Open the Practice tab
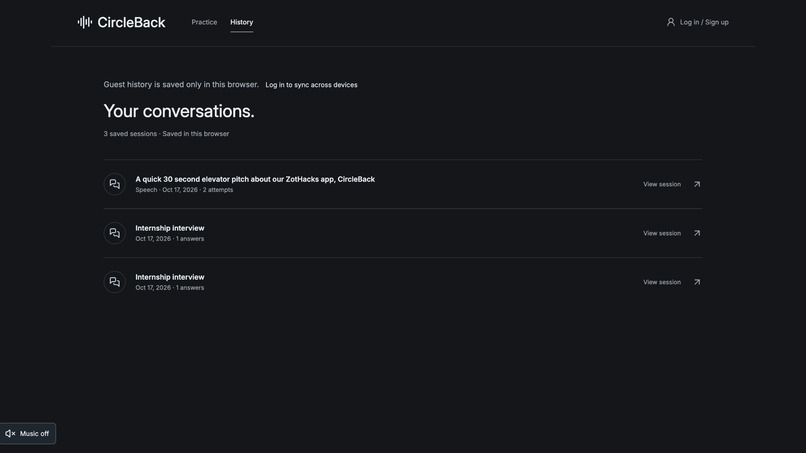This screenshot has width=806, height=453. pyautogui.click(x=204, y=22)
